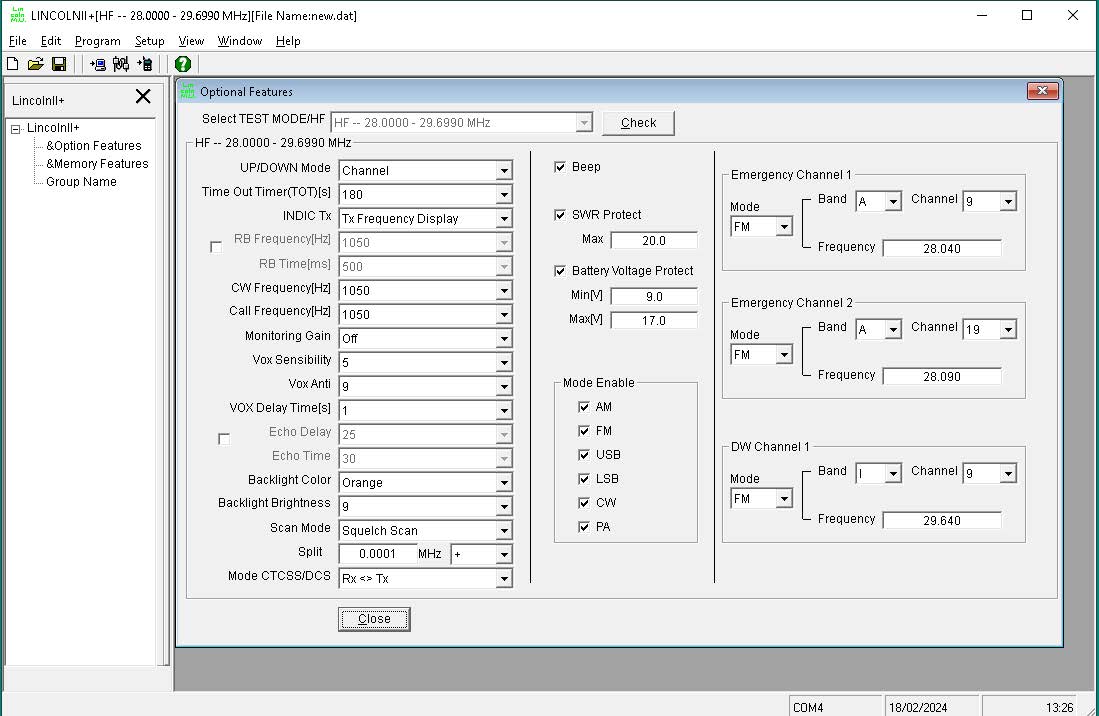Create a new file via toolbar
Viewport: 1099px width, 716px height.
[x=13, y=64]
